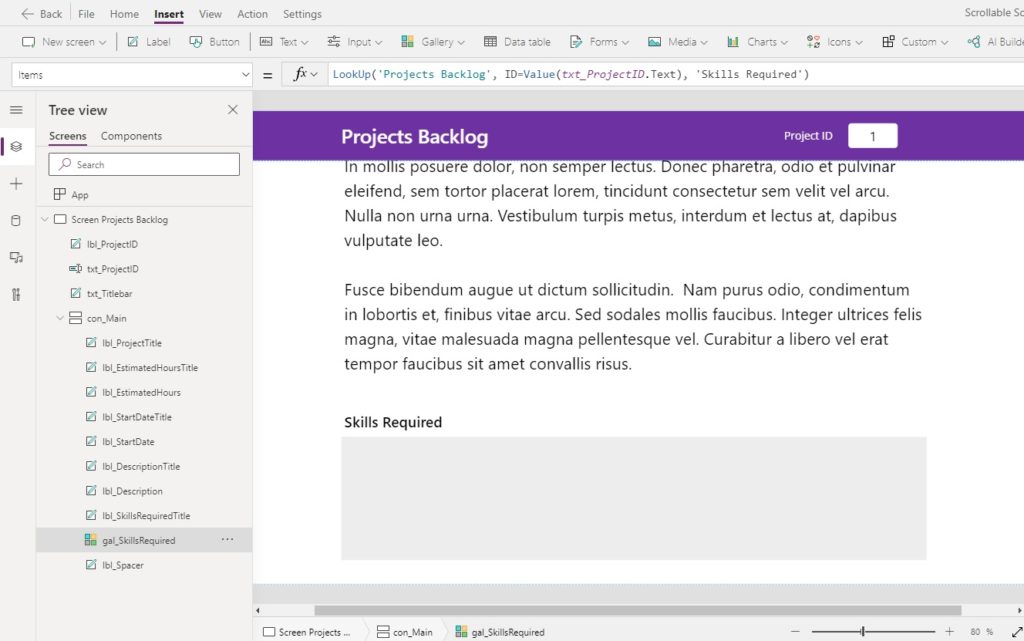Open the View menu
Screen dimensions: 1024x641
[210, 14]
